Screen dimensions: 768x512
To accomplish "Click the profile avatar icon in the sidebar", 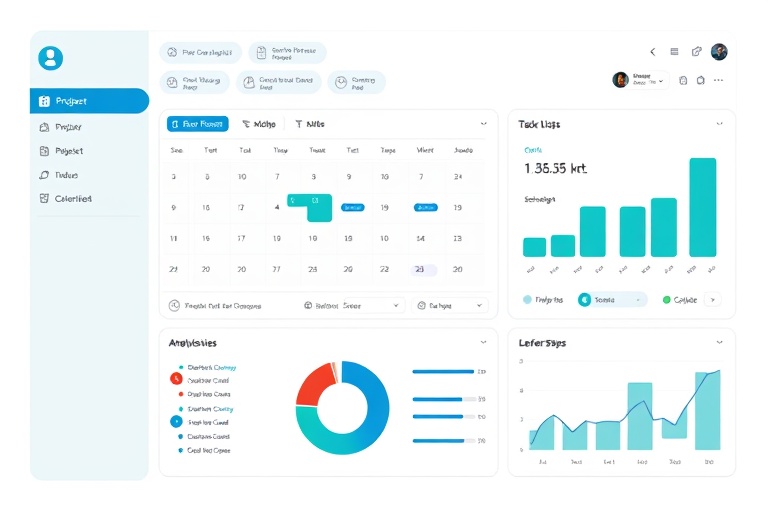I will coord(50,58).
